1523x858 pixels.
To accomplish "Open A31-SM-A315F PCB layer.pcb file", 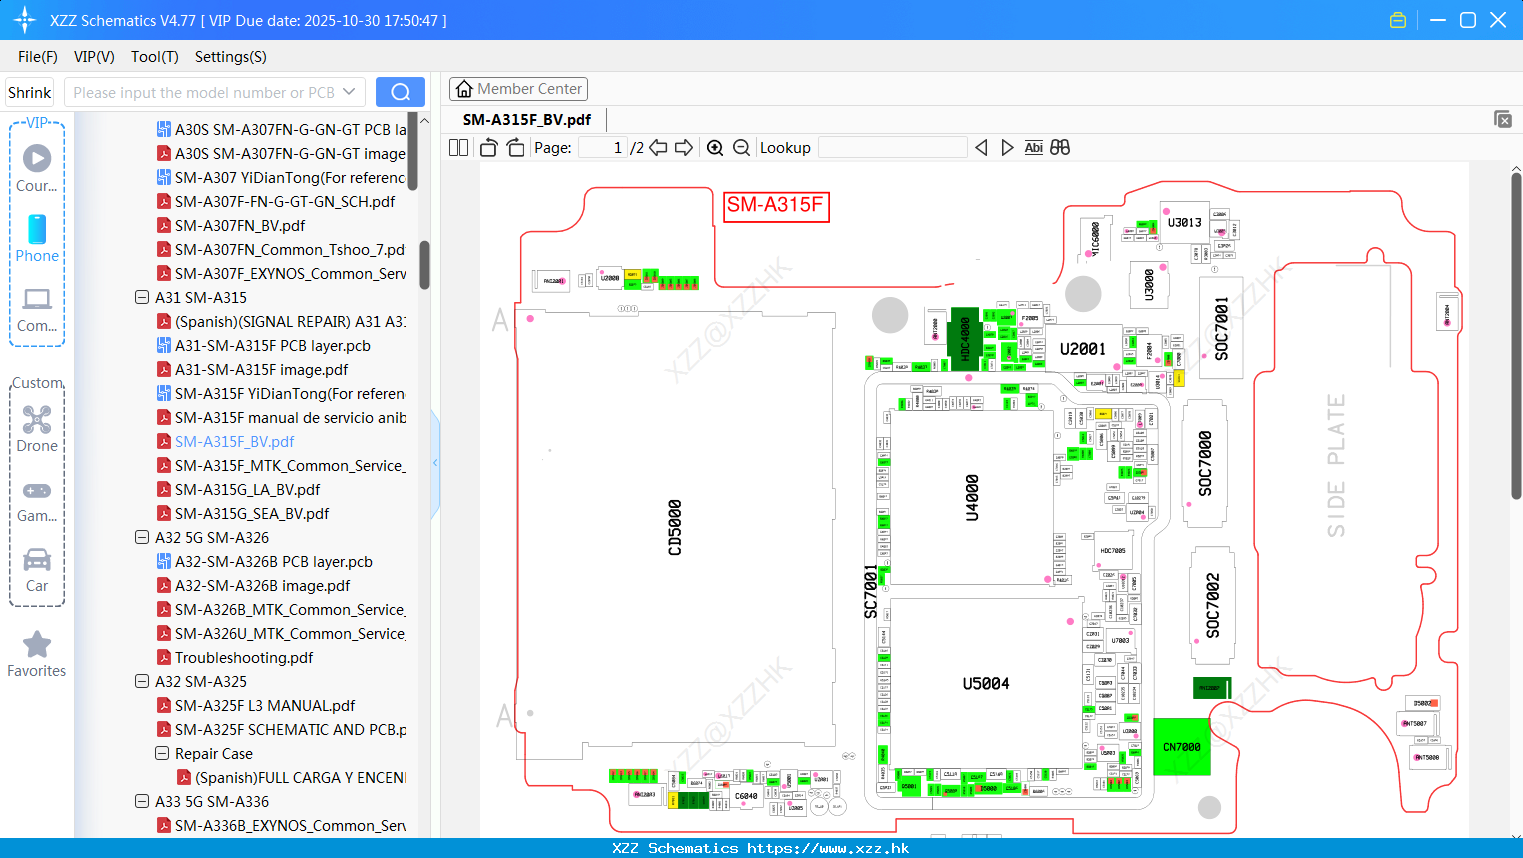I will coord(273,346).
